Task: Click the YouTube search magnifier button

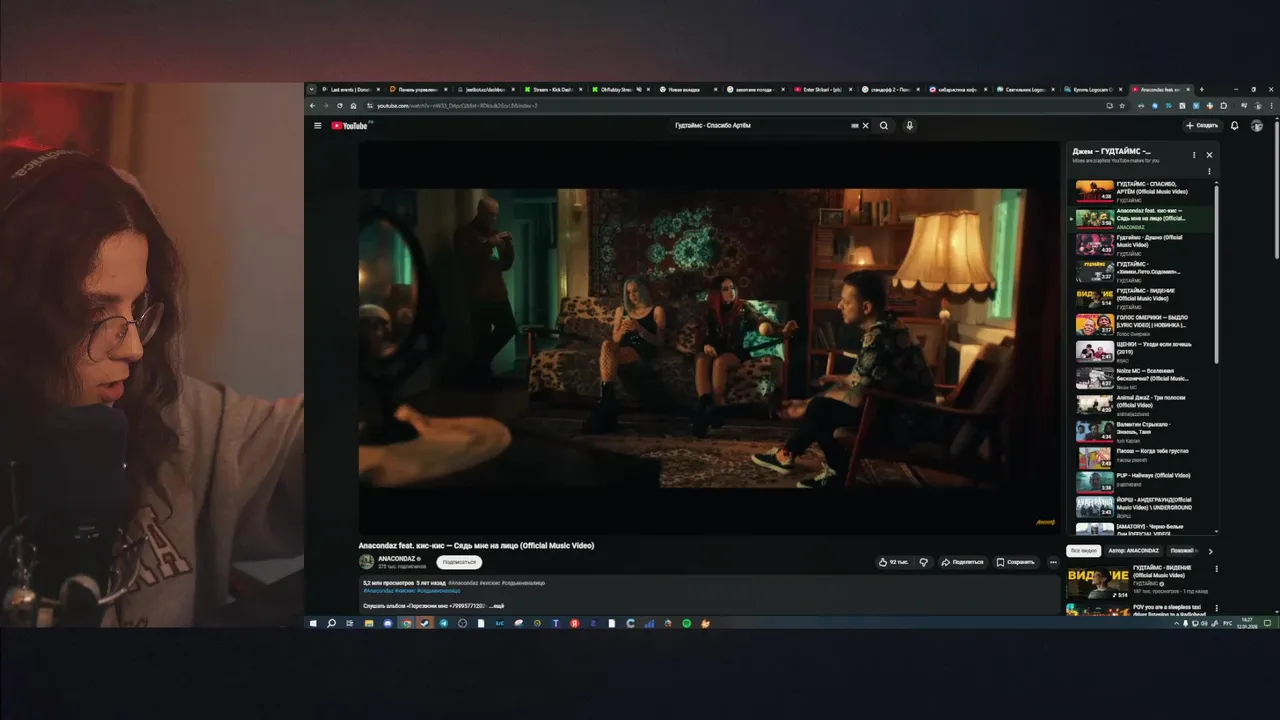Action: [x=884, y=126]
